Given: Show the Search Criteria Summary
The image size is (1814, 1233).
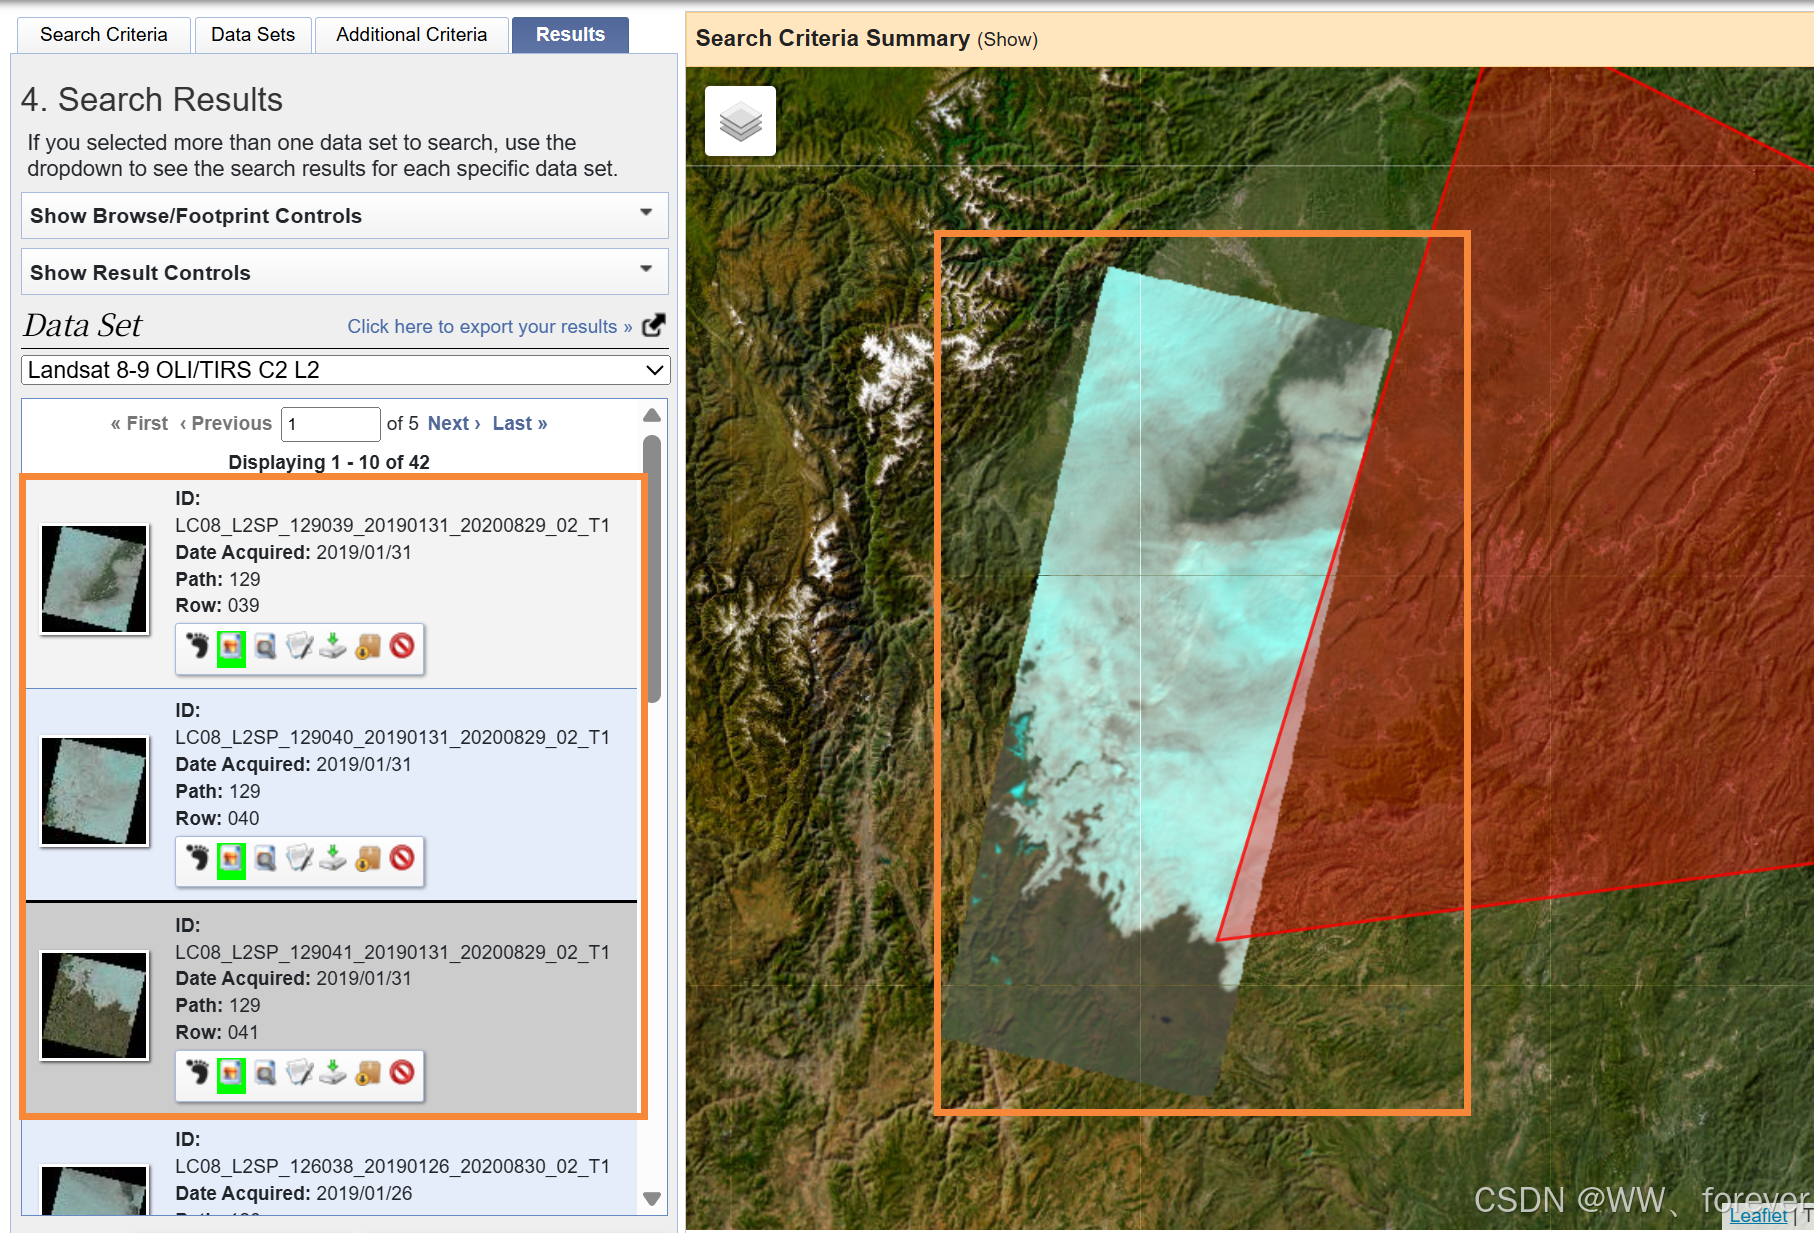Looking at the screenshot, I should 1007,40.
